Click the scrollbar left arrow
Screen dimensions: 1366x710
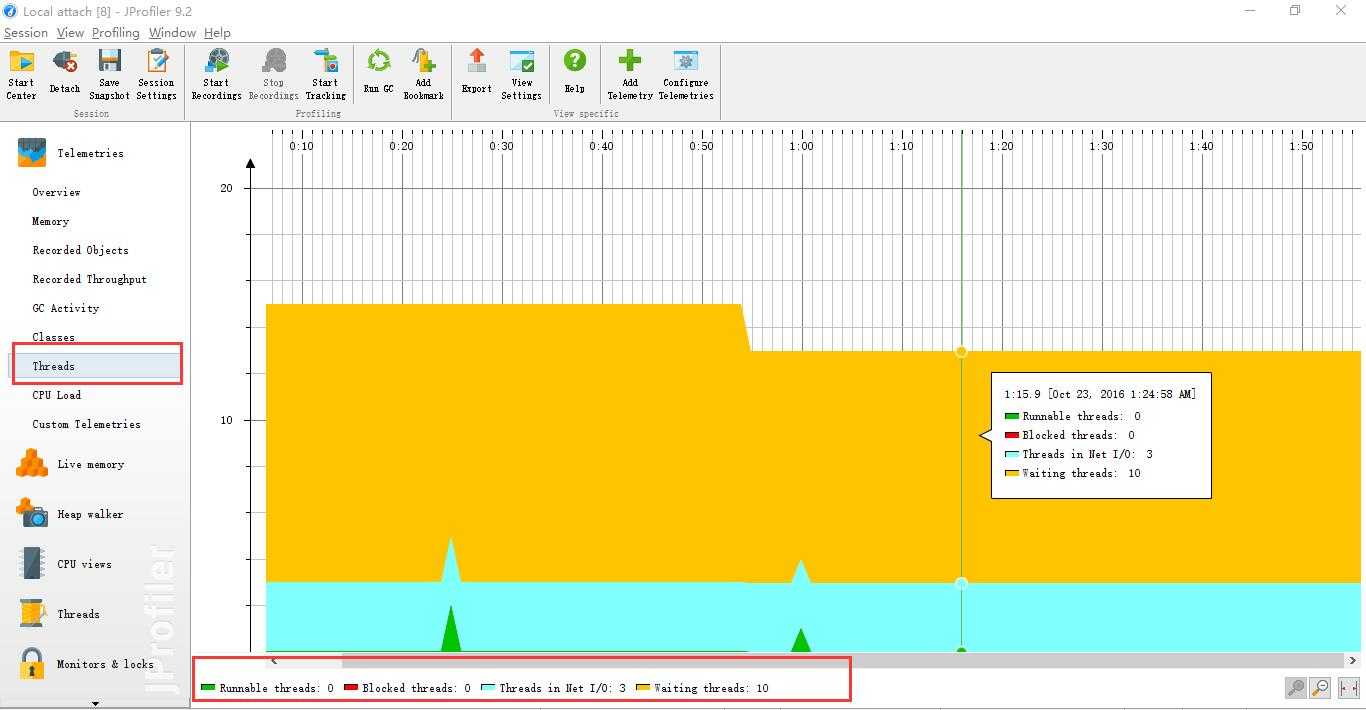[x=275, y=660]
